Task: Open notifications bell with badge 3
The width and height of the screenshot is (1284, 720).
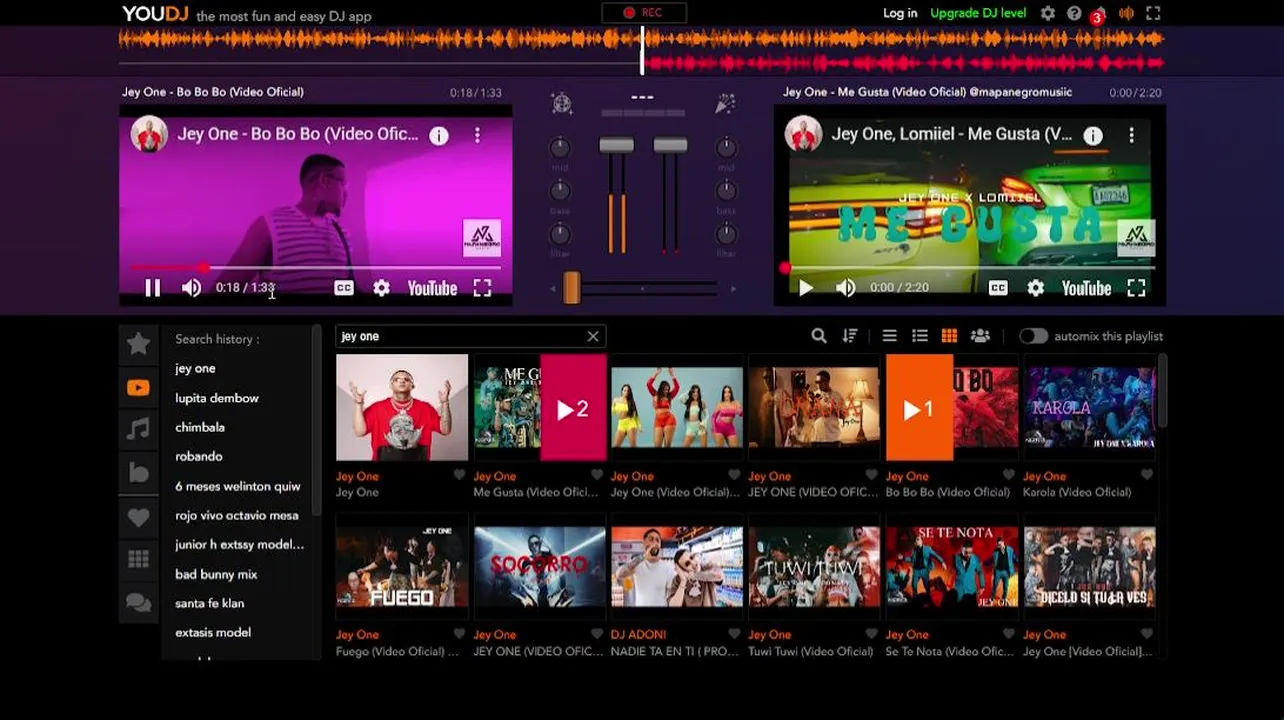Action: pyautogui.click(x=1099, y=14)
